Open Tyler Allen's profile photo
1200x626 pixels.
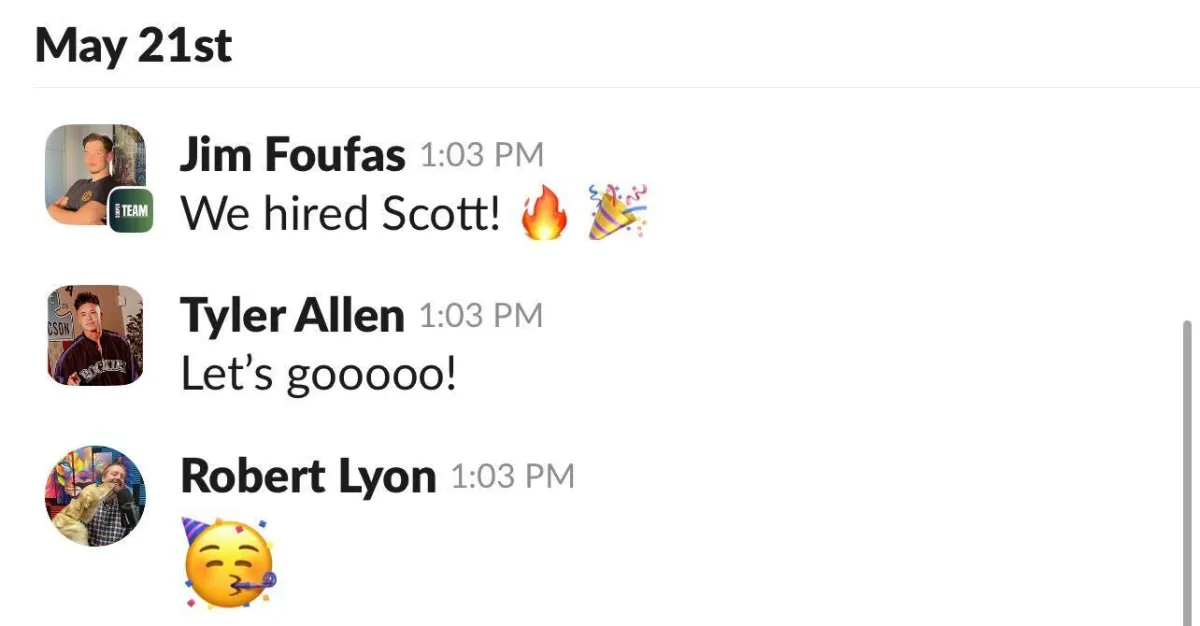(96, 335)
